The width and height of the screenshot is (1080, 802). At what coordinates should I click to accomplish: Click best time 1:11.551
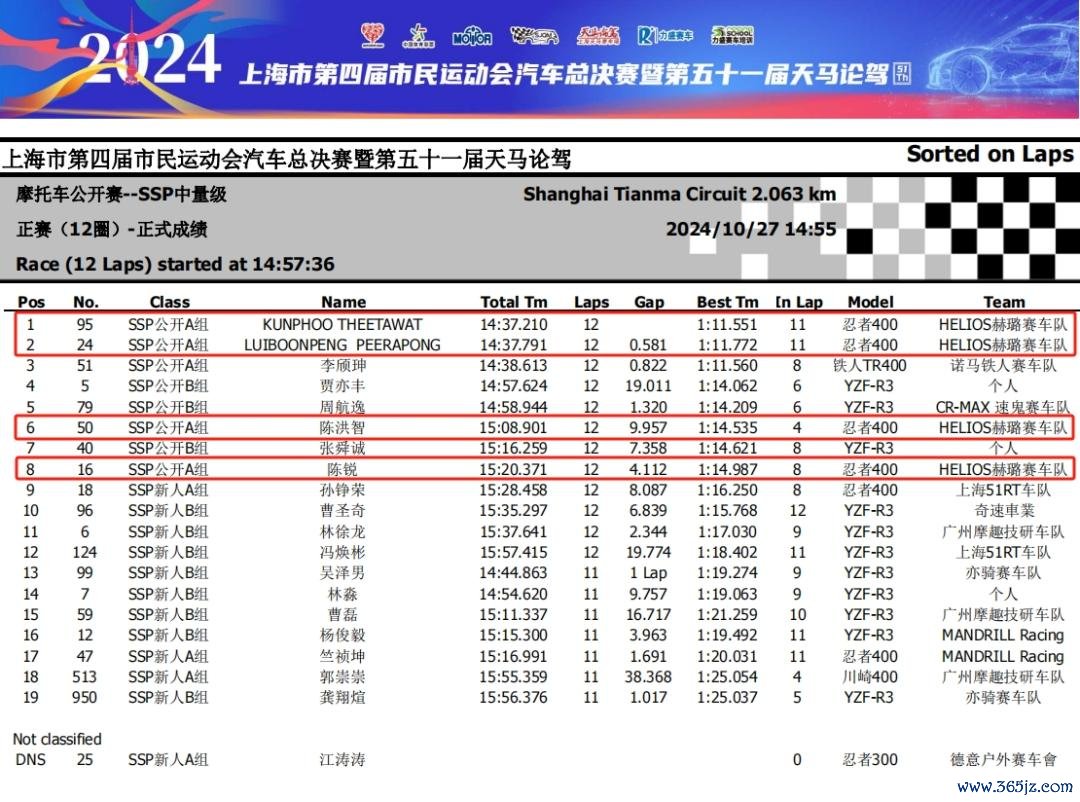pyautogui.click(x=727, y=325)
